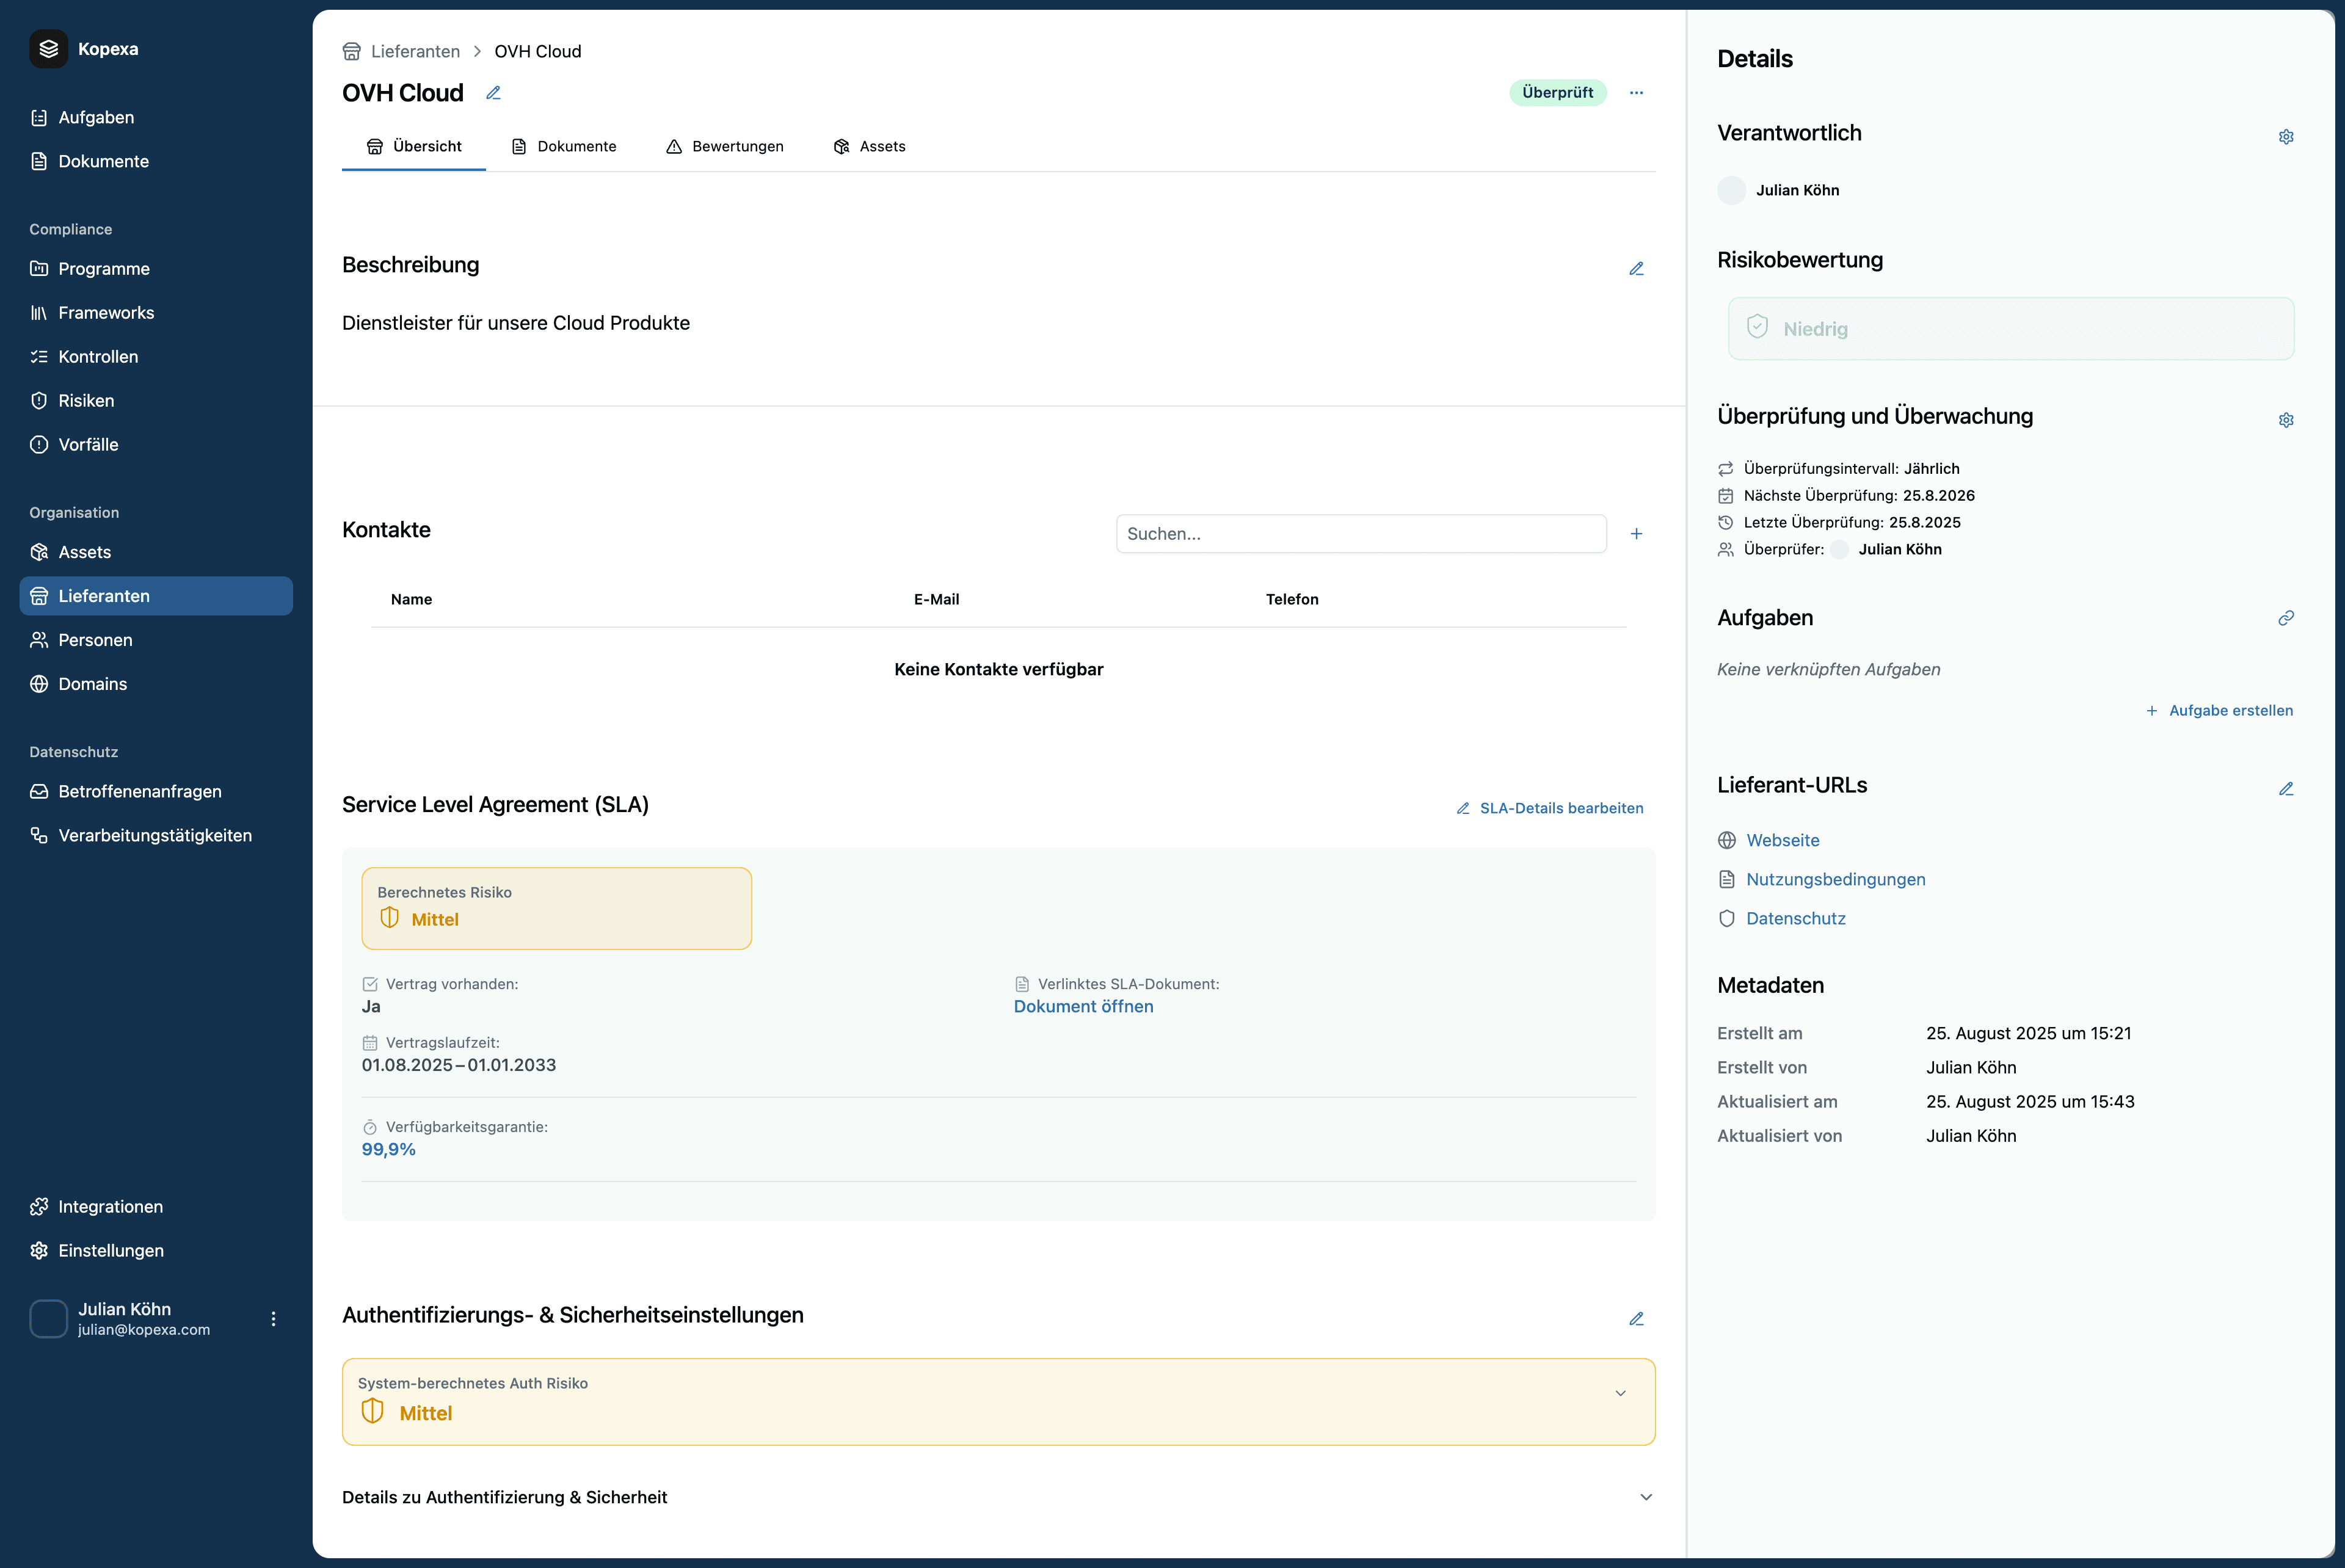This screenshot has width=2345, height=1568.
Task: Go back to Lieferanten via breadcrumb
Action: [x=415, y=52]
